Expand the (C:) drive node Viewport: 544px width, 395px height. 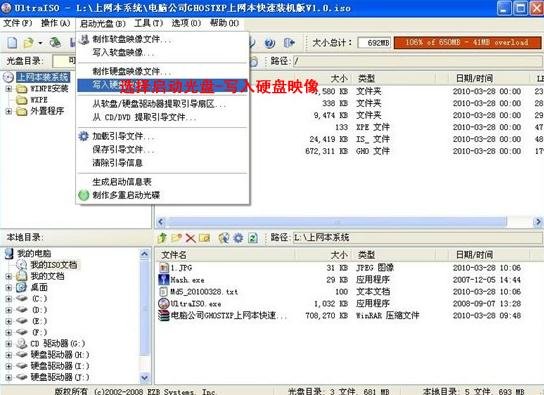tap(9, 299)
